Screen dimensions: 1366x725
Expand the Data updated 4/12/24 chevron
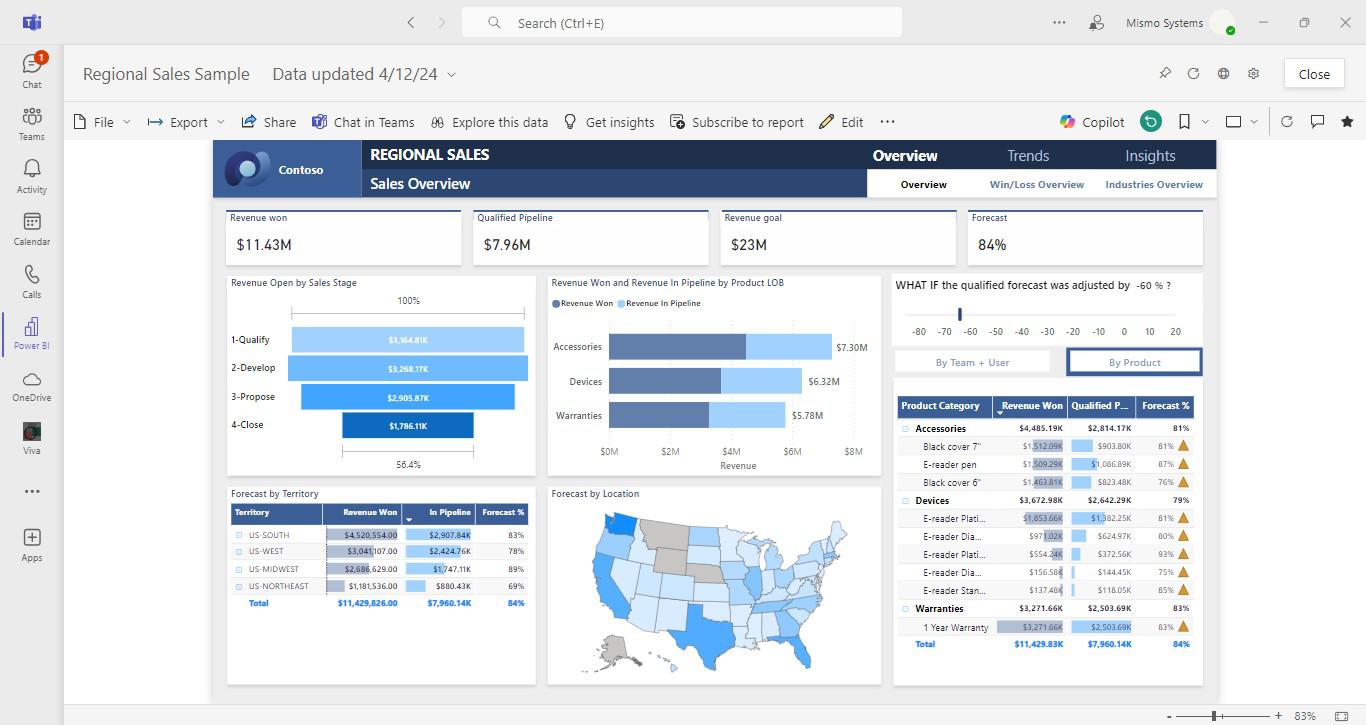451,75
